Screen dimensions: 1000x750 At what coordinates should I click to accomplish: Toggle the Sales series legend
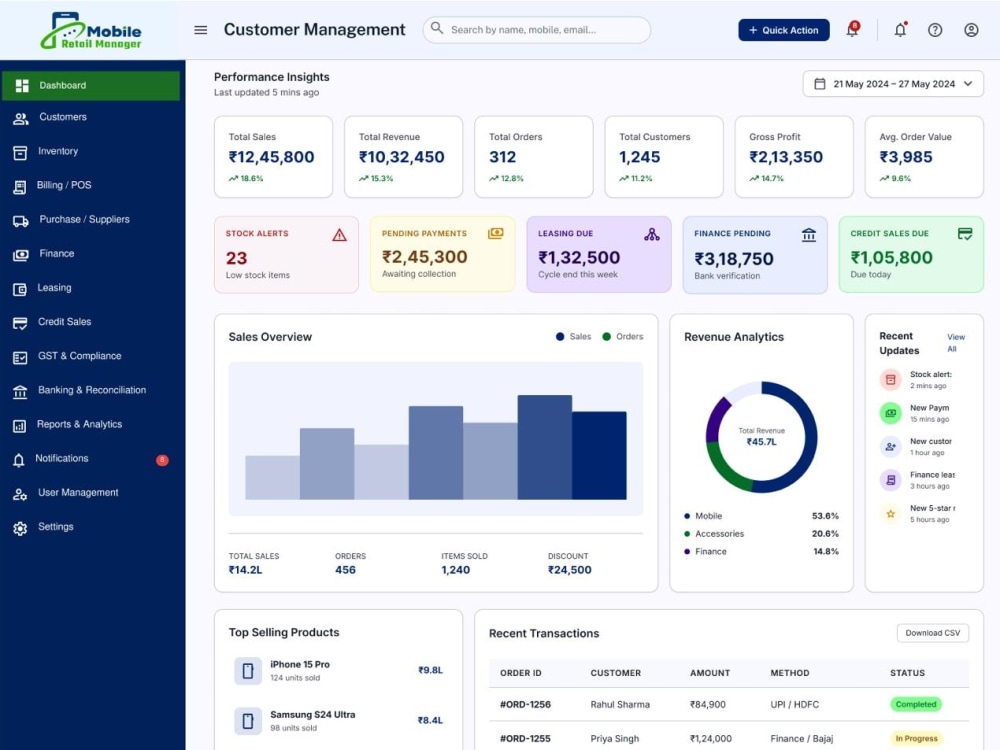click(x=573, y=336)
